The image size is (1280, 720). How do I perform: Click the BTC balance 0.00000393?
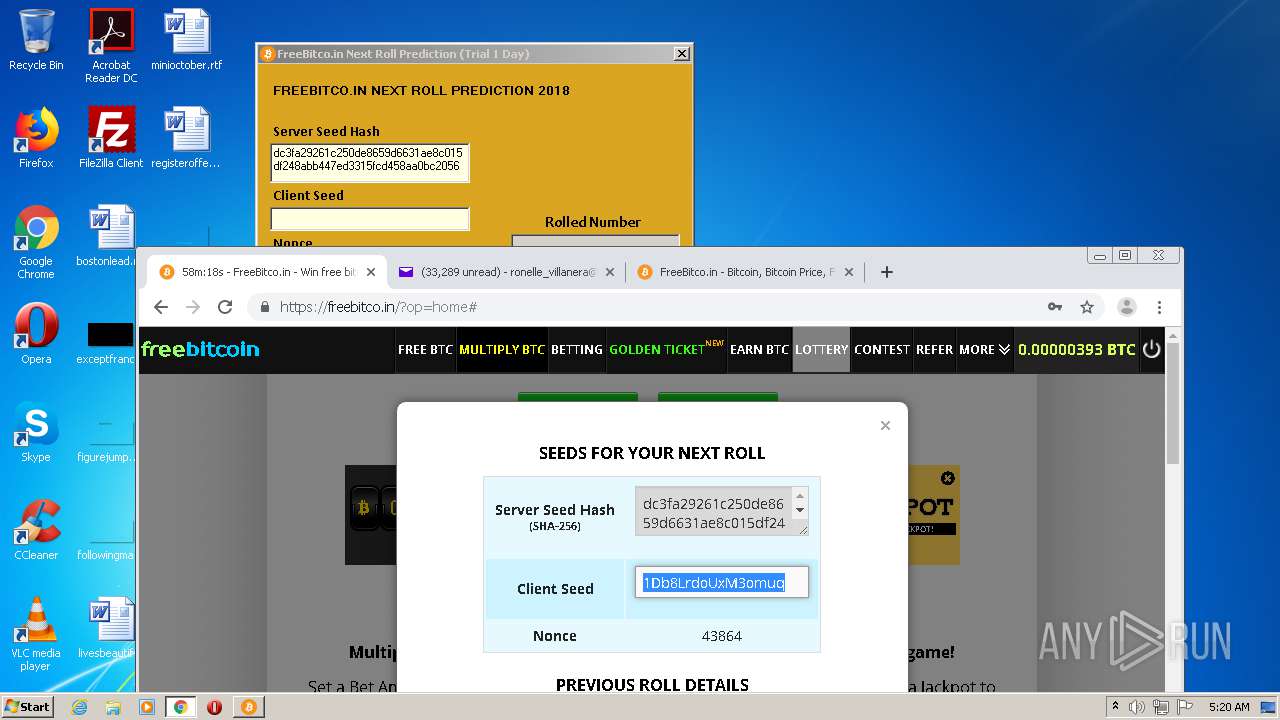[x=1076, y=350]
